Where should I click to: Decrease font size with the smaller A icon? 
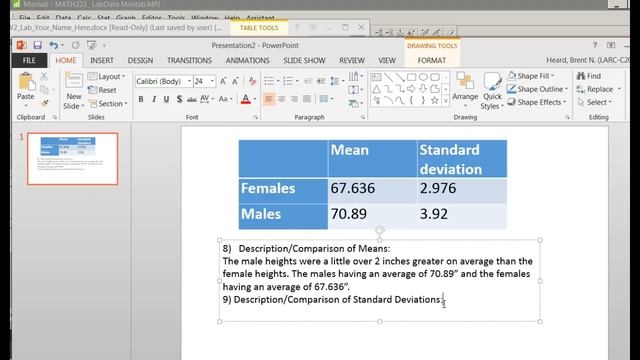(235, 81)
